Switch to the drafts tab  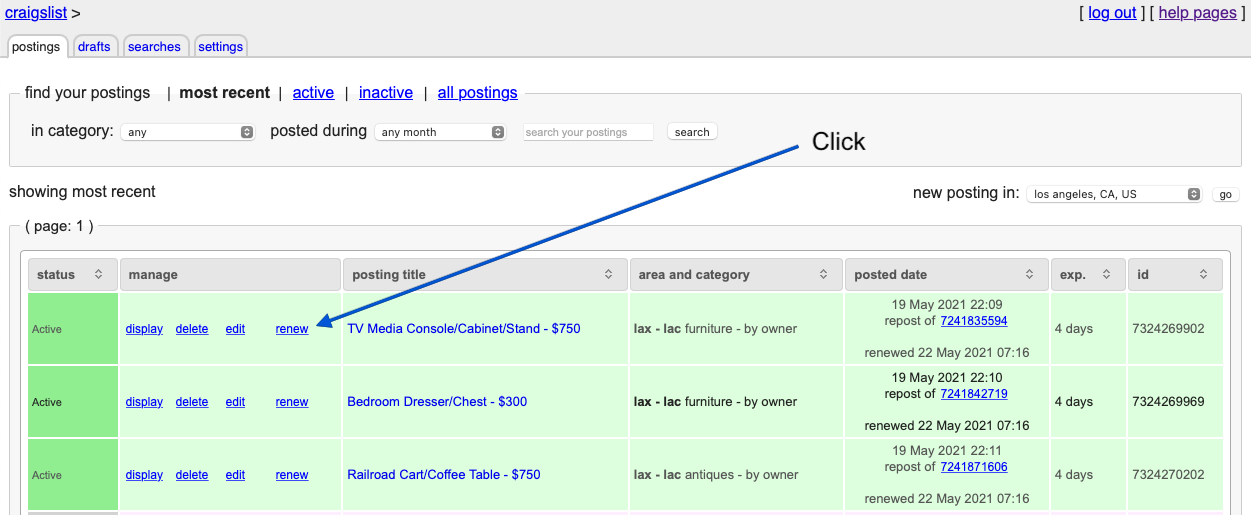94,47
